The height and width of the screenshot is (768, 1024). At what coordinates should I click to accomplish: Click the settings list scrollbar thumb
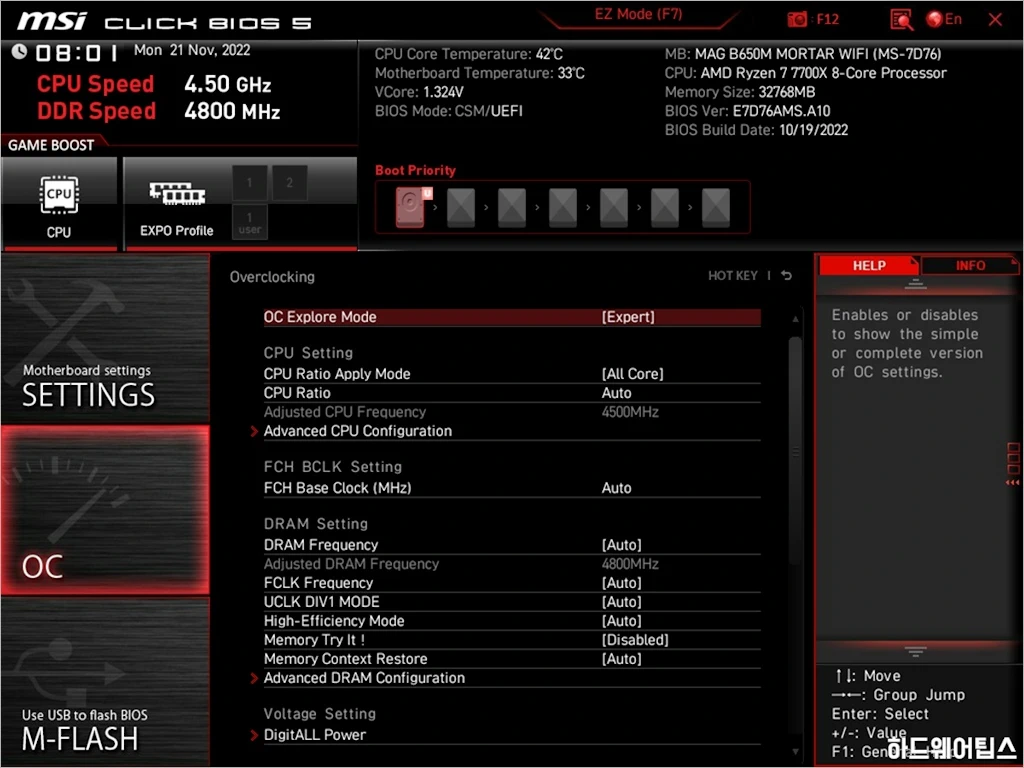click(x=795, y=451)
